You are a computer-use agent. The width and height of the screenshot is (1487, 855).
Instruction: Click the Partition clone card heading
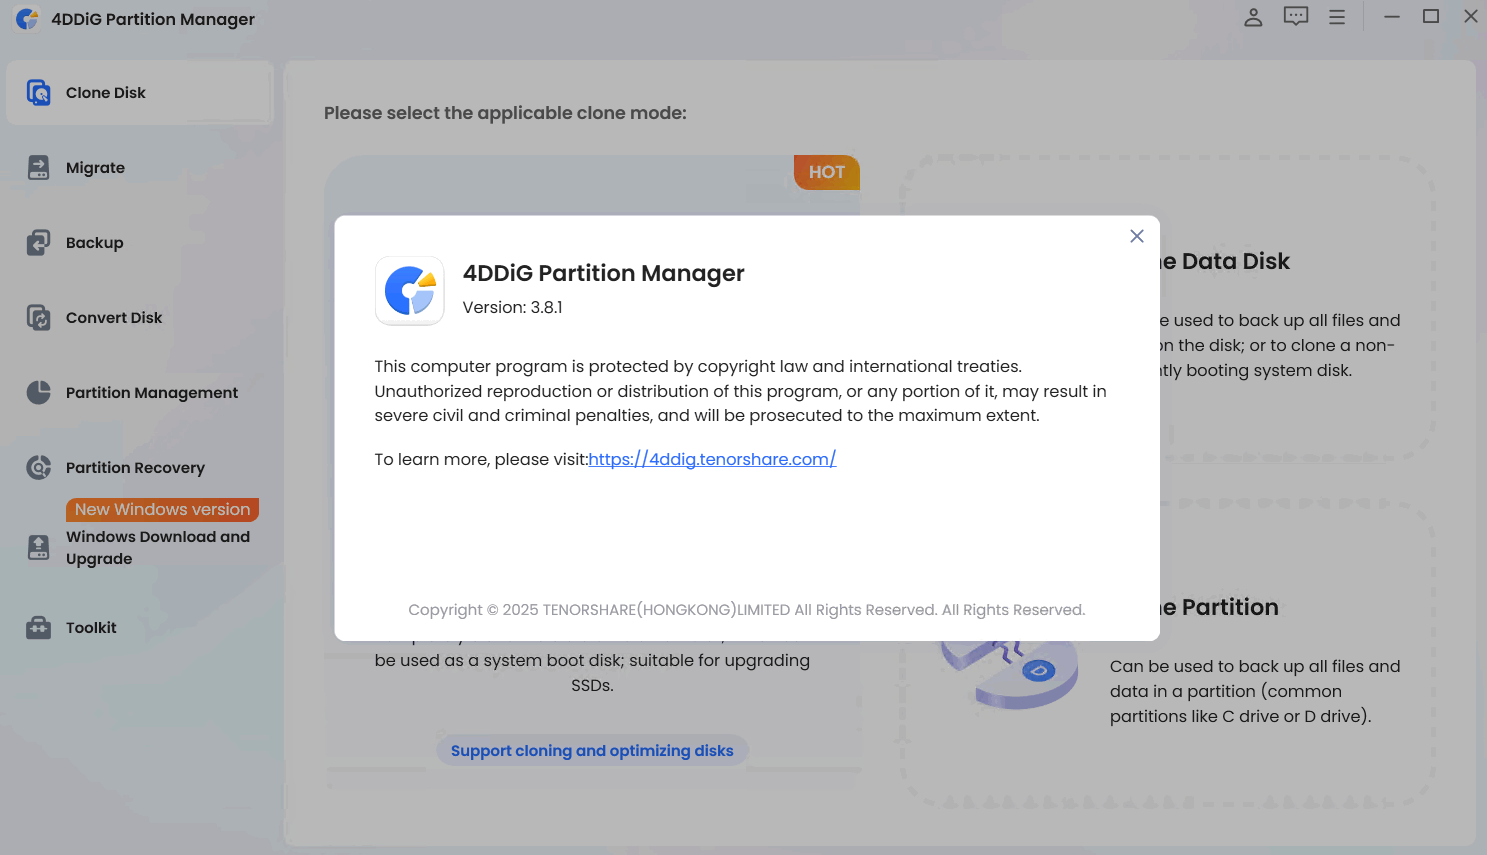point(1220,607)
